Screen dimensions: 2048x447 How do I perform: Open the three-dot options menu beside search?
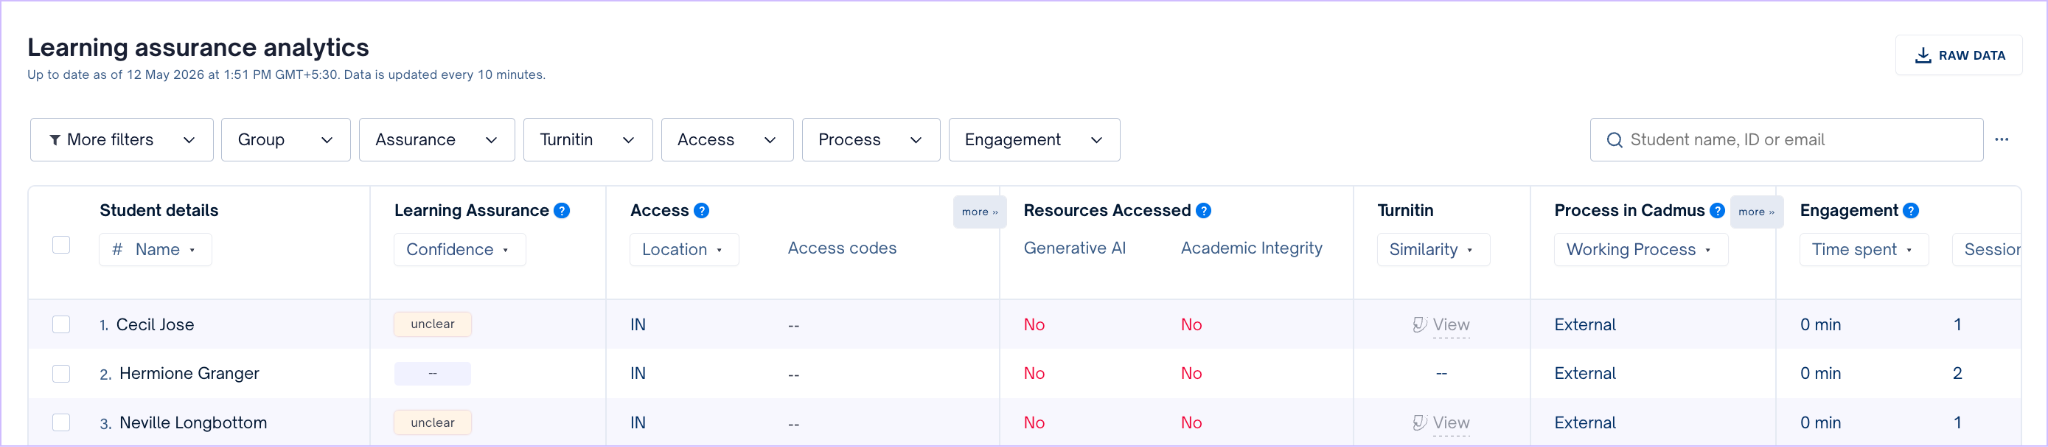[x=2001, y=140]
